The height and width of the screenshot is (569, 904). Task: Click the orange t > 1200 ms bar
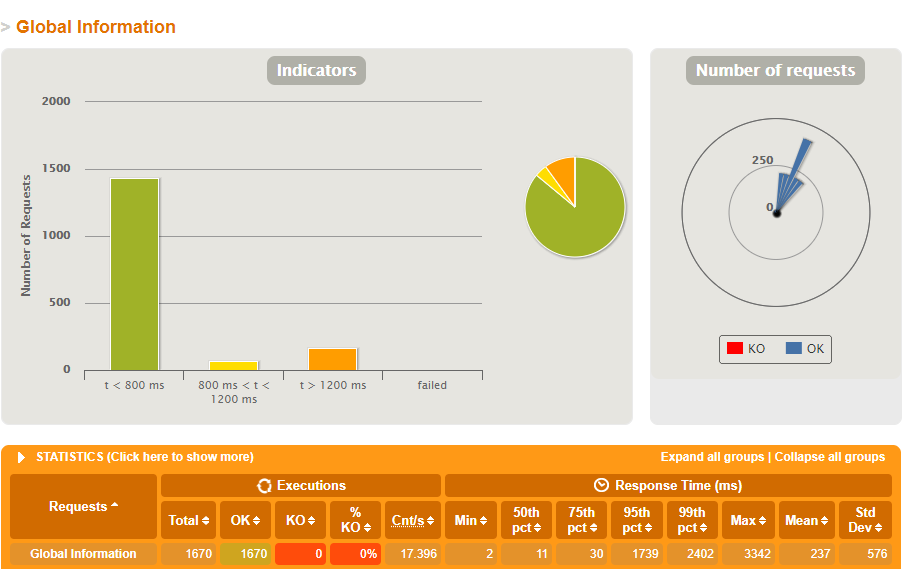click(332, 359)
